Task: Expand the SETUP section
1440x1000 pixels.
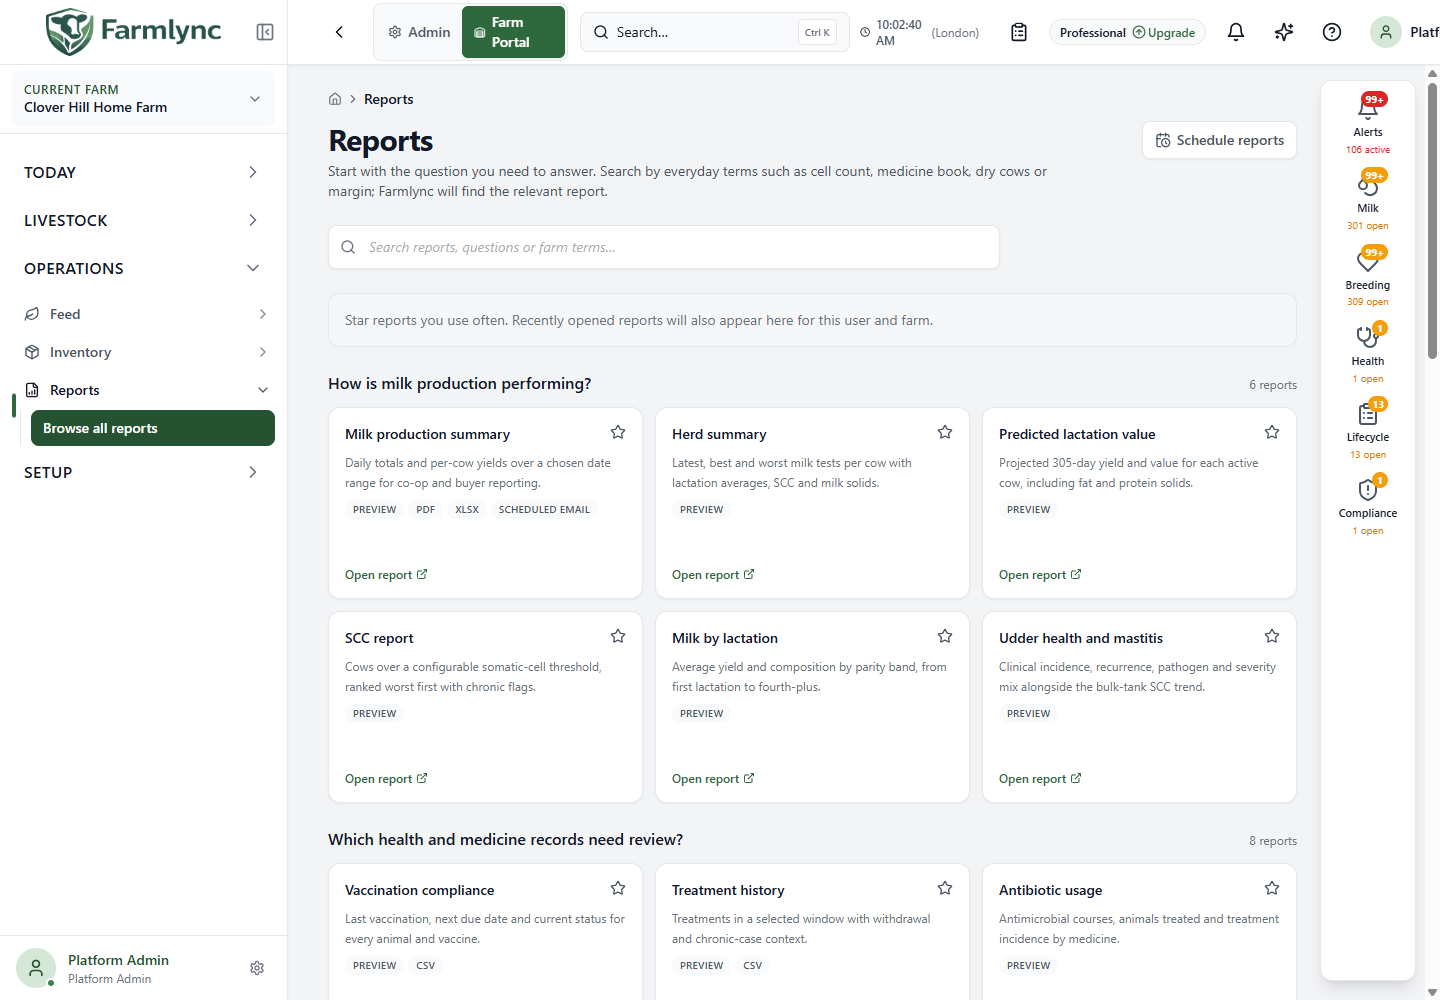Action: [x=143, y=472]
